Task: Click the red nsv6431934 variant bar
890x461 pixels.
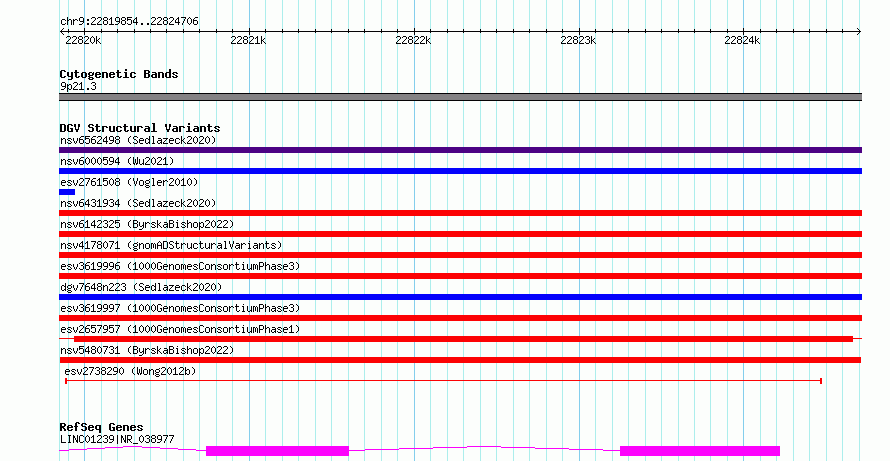Action: tap(460, 213)
